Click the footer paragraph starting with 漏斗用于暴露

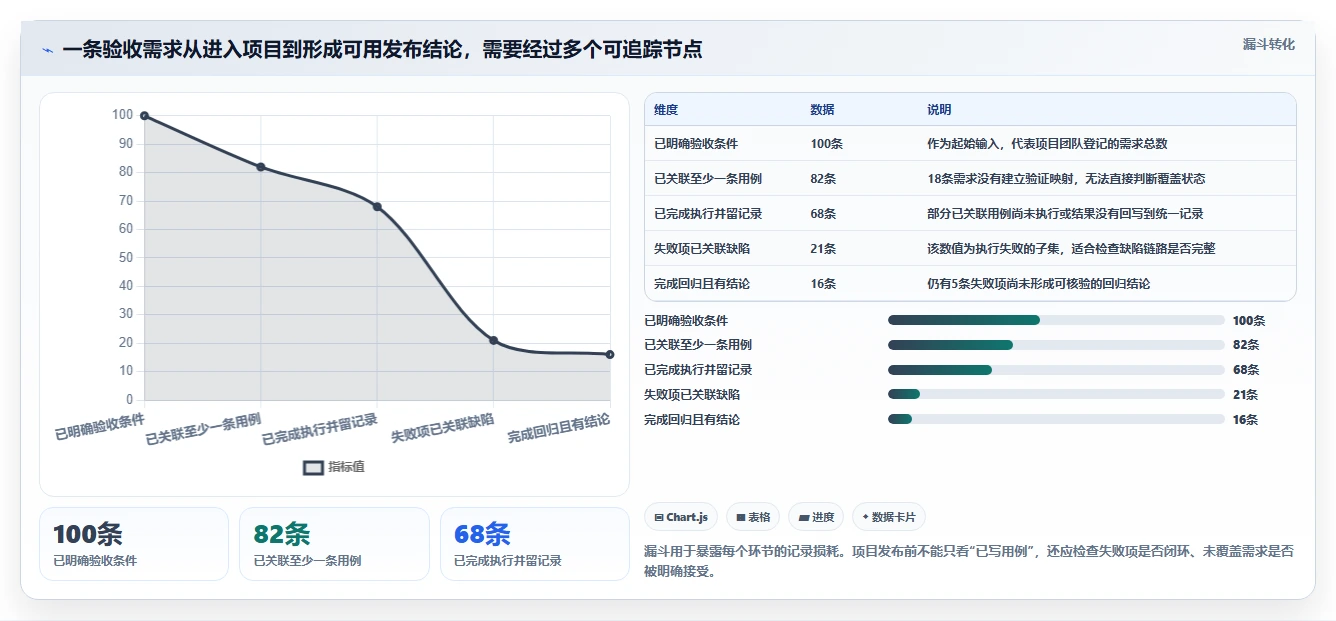click(x=969, y=561)
